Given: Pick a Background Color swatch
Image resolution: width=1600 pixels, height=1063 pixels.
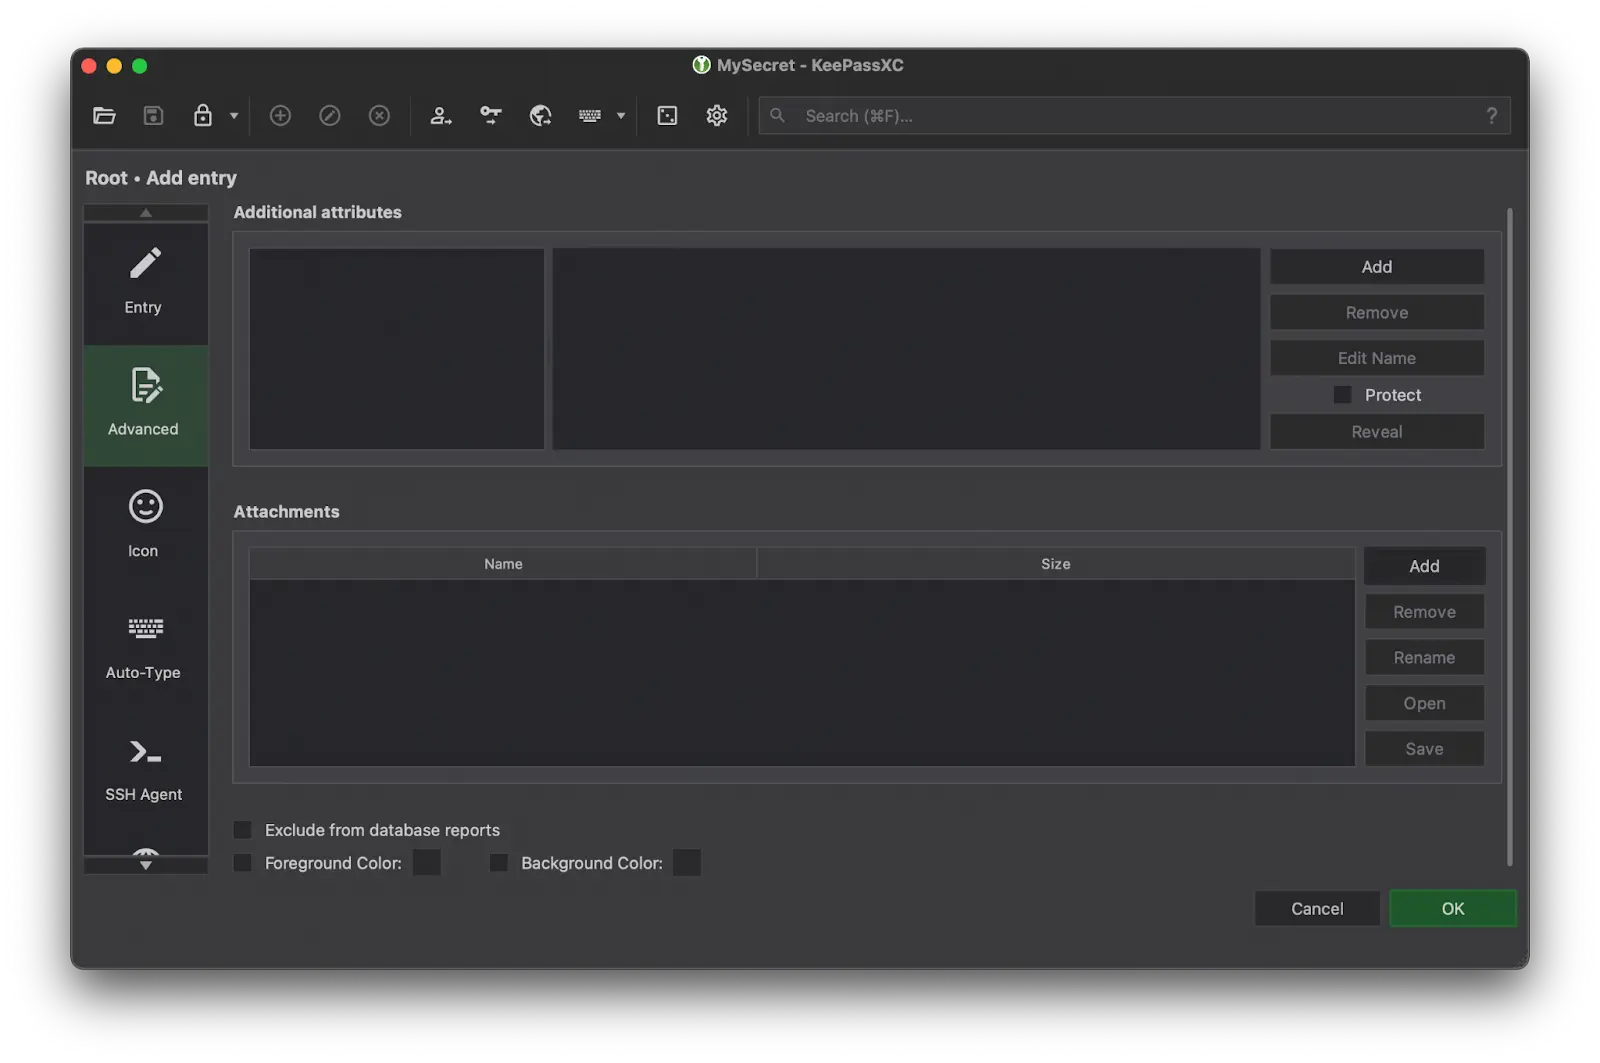Looking at the screenshot, I should (x=686, y=862).
